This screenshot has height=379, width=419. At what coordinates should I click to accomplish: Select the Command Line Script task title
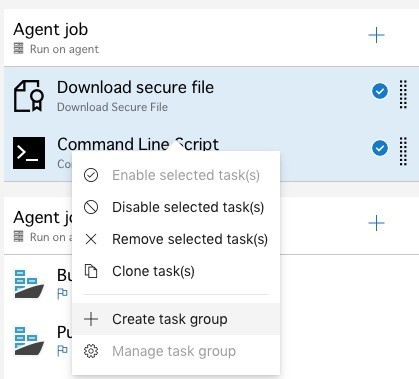138,144
